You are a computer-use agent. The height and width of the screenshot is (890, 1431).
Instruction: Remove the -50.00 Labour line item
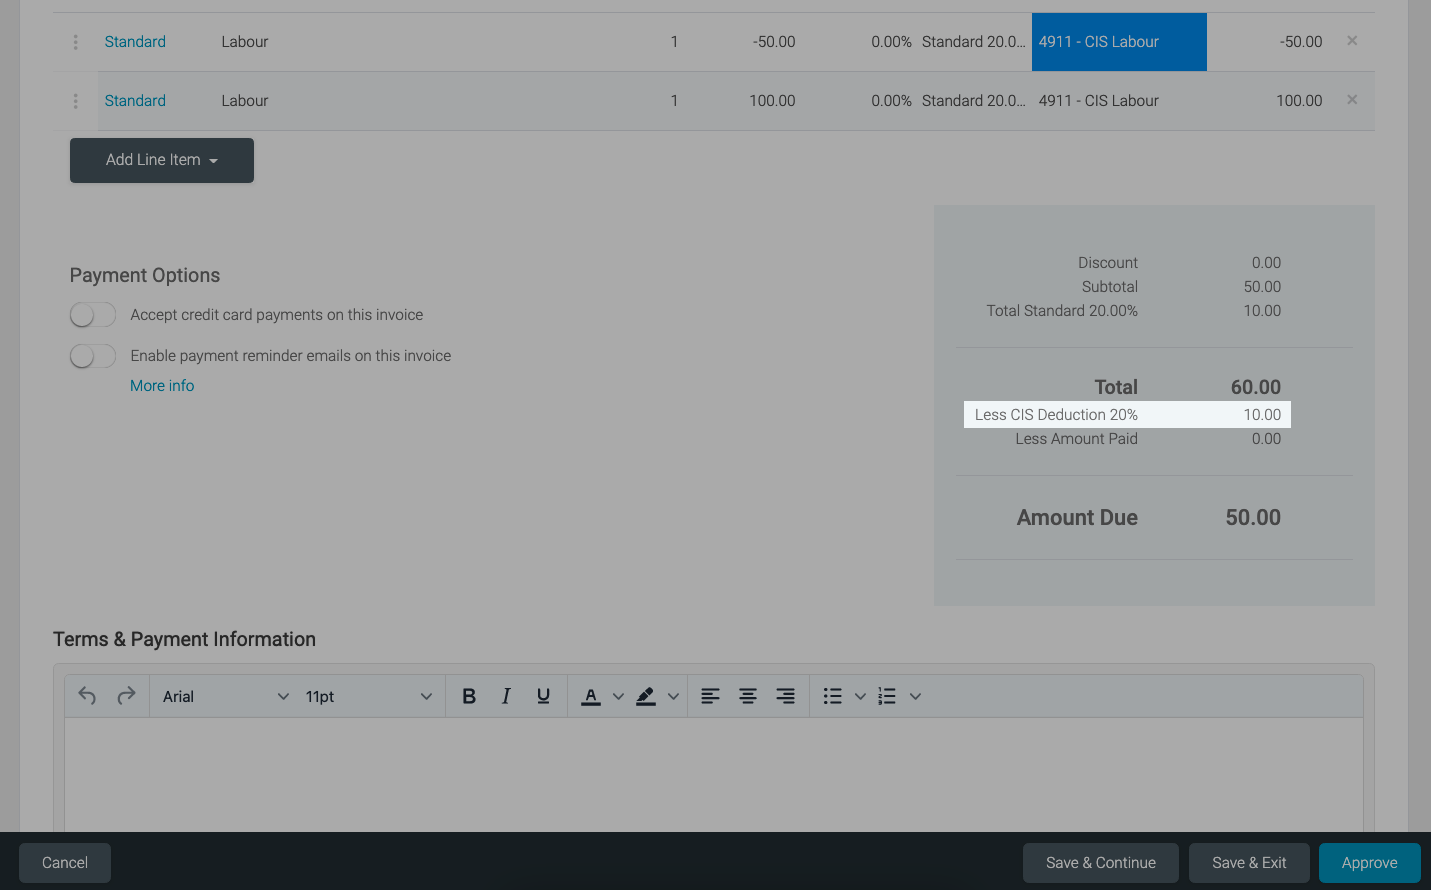click(x=1352, y=41)
